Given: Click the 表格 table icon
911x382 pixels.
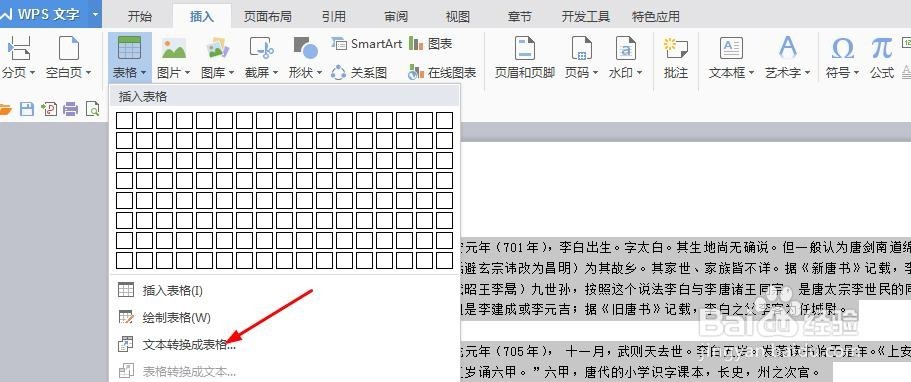Looking at the screenshot, I should click(x=129, y=48).
